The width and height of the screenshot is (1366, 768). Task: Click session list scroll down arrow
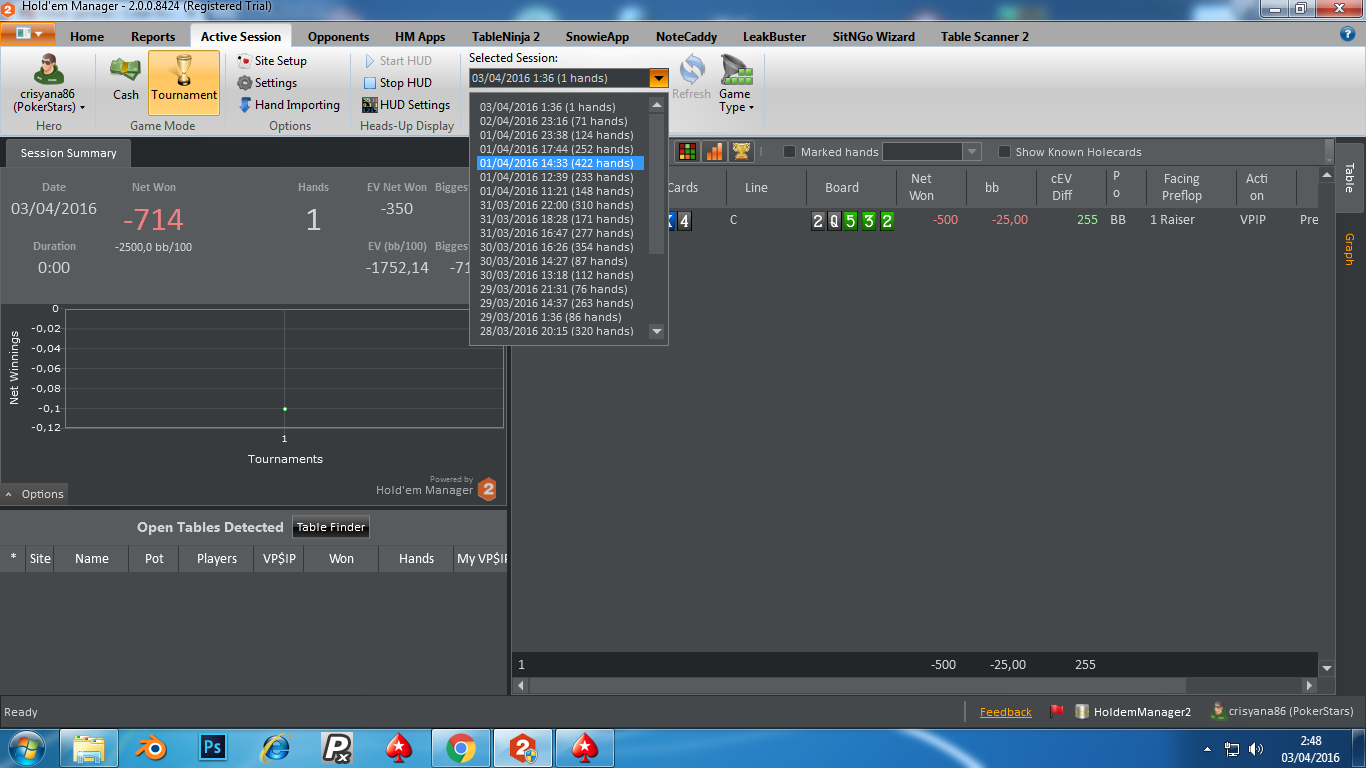point(657,331)
